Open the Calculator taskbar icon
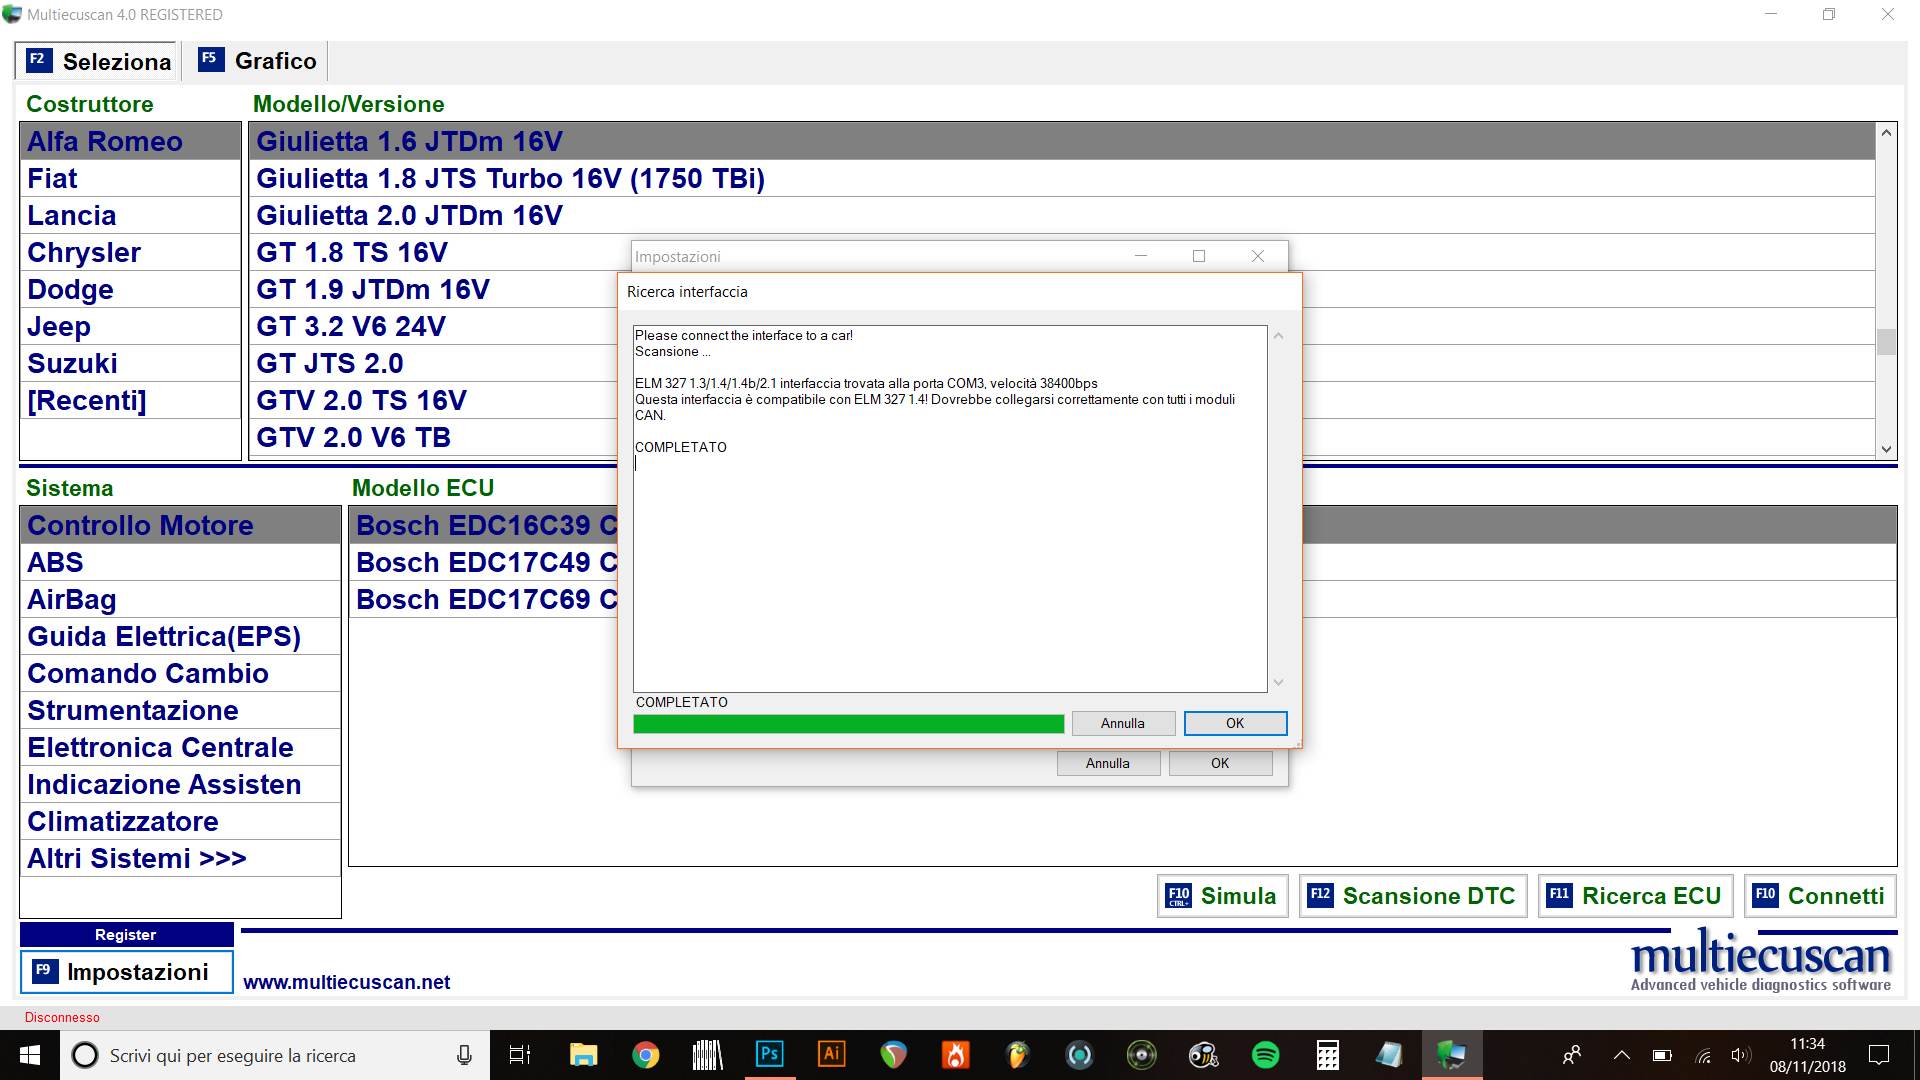 click(1327, 1055)
